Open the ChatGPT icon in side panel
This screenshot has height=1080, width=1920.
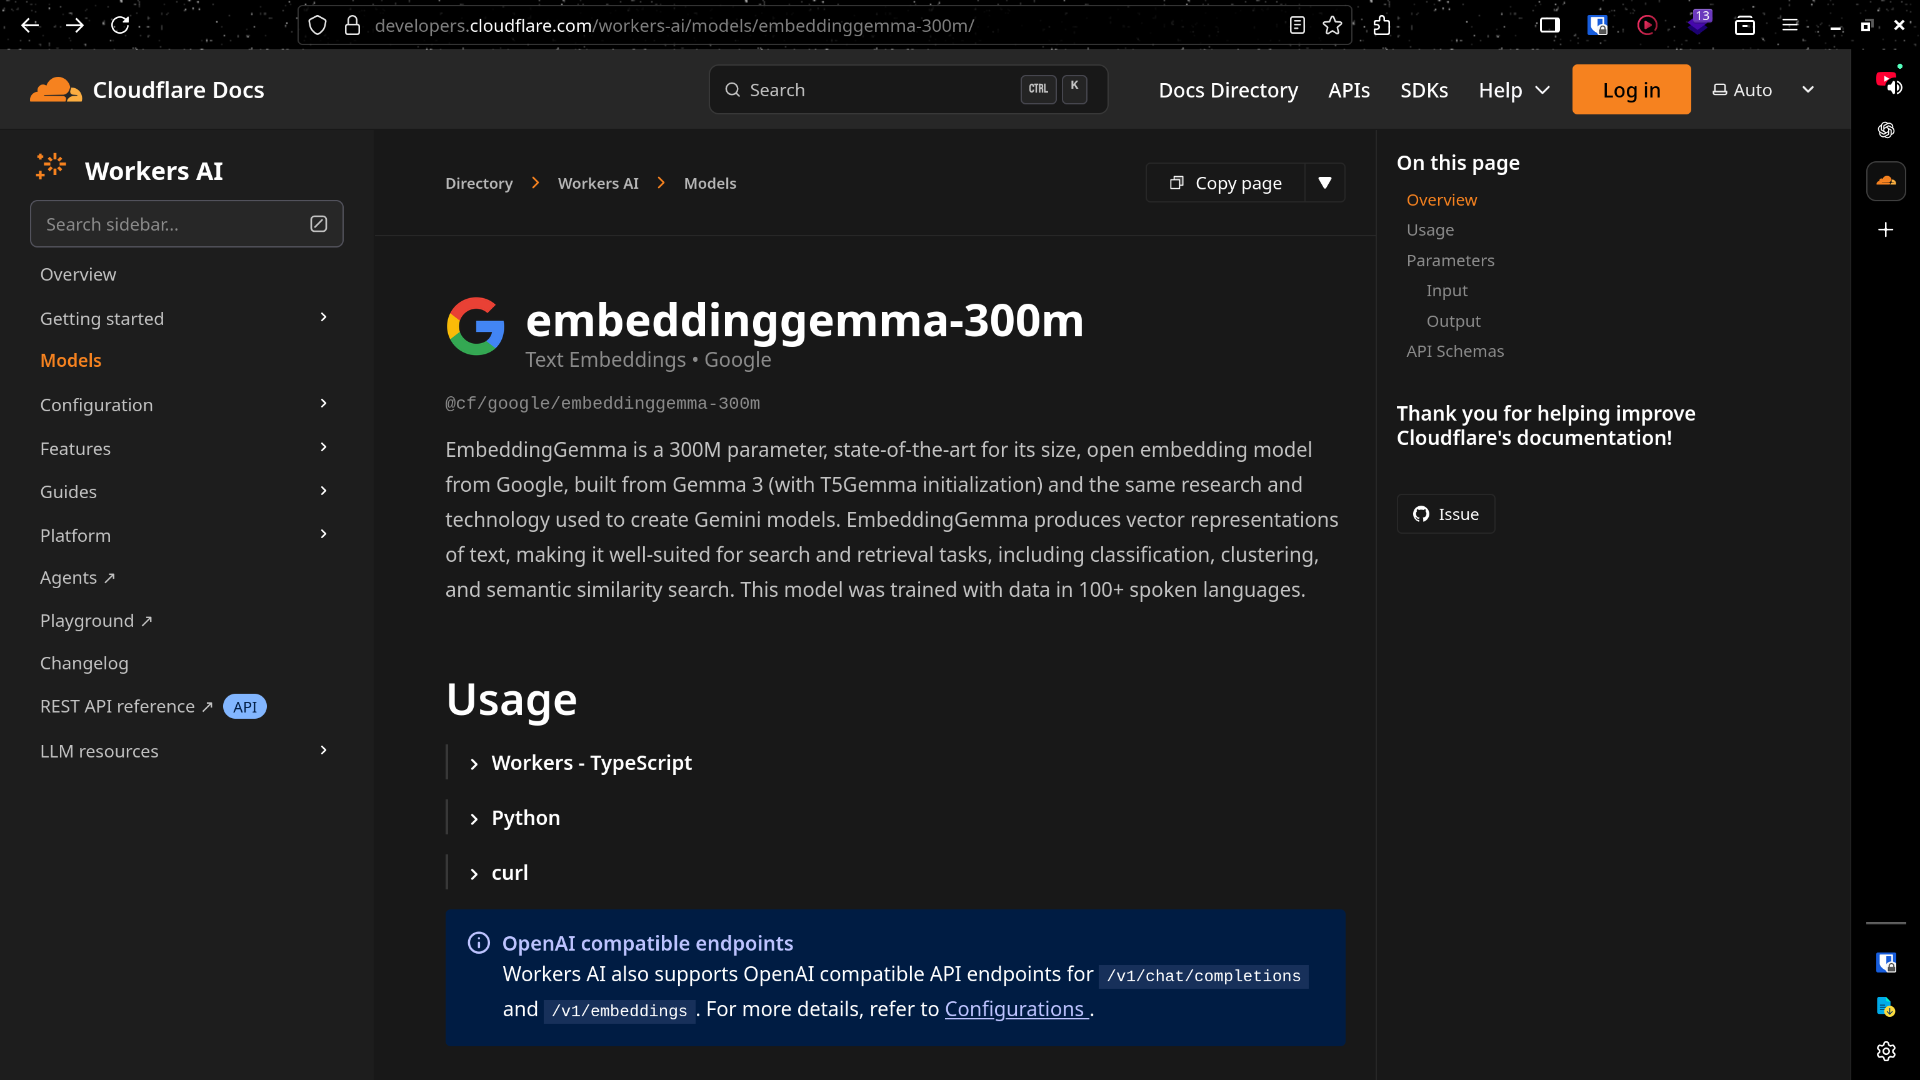(1886, 130)
